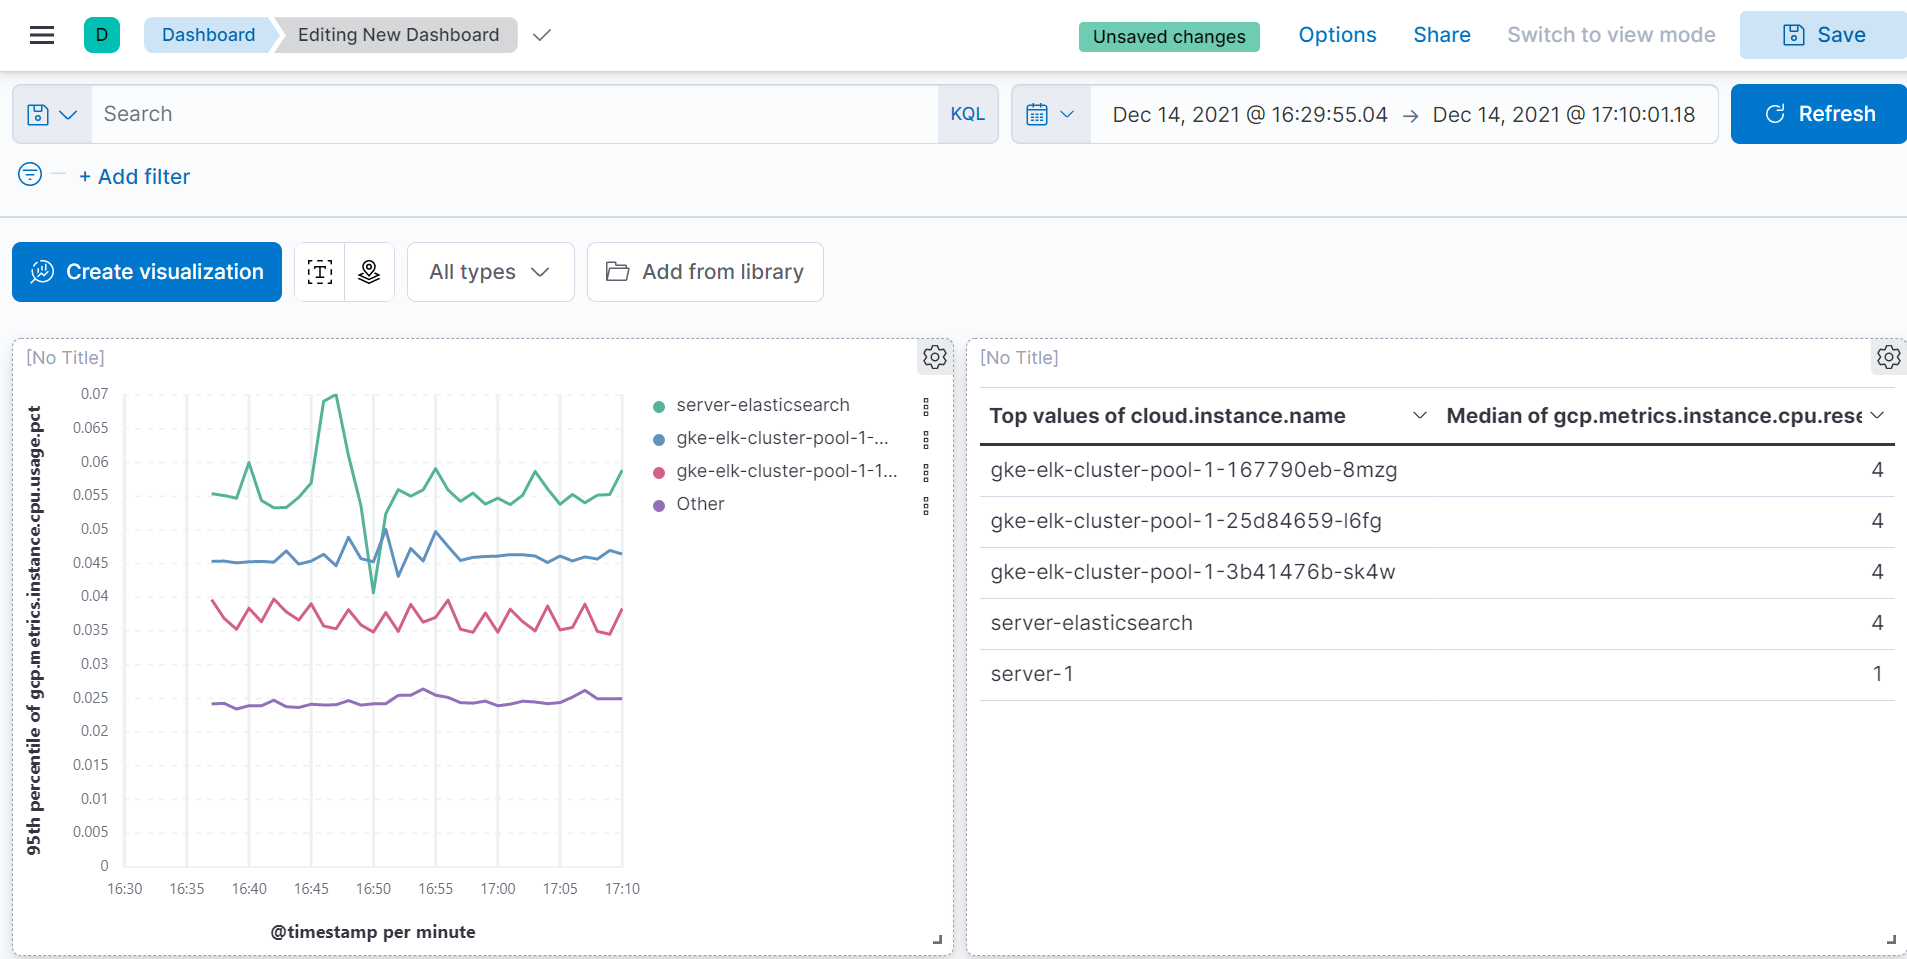
Task: Click the pink gke-elk-cluster-pool-1-1... legend dot
Action: pos(659,472)
